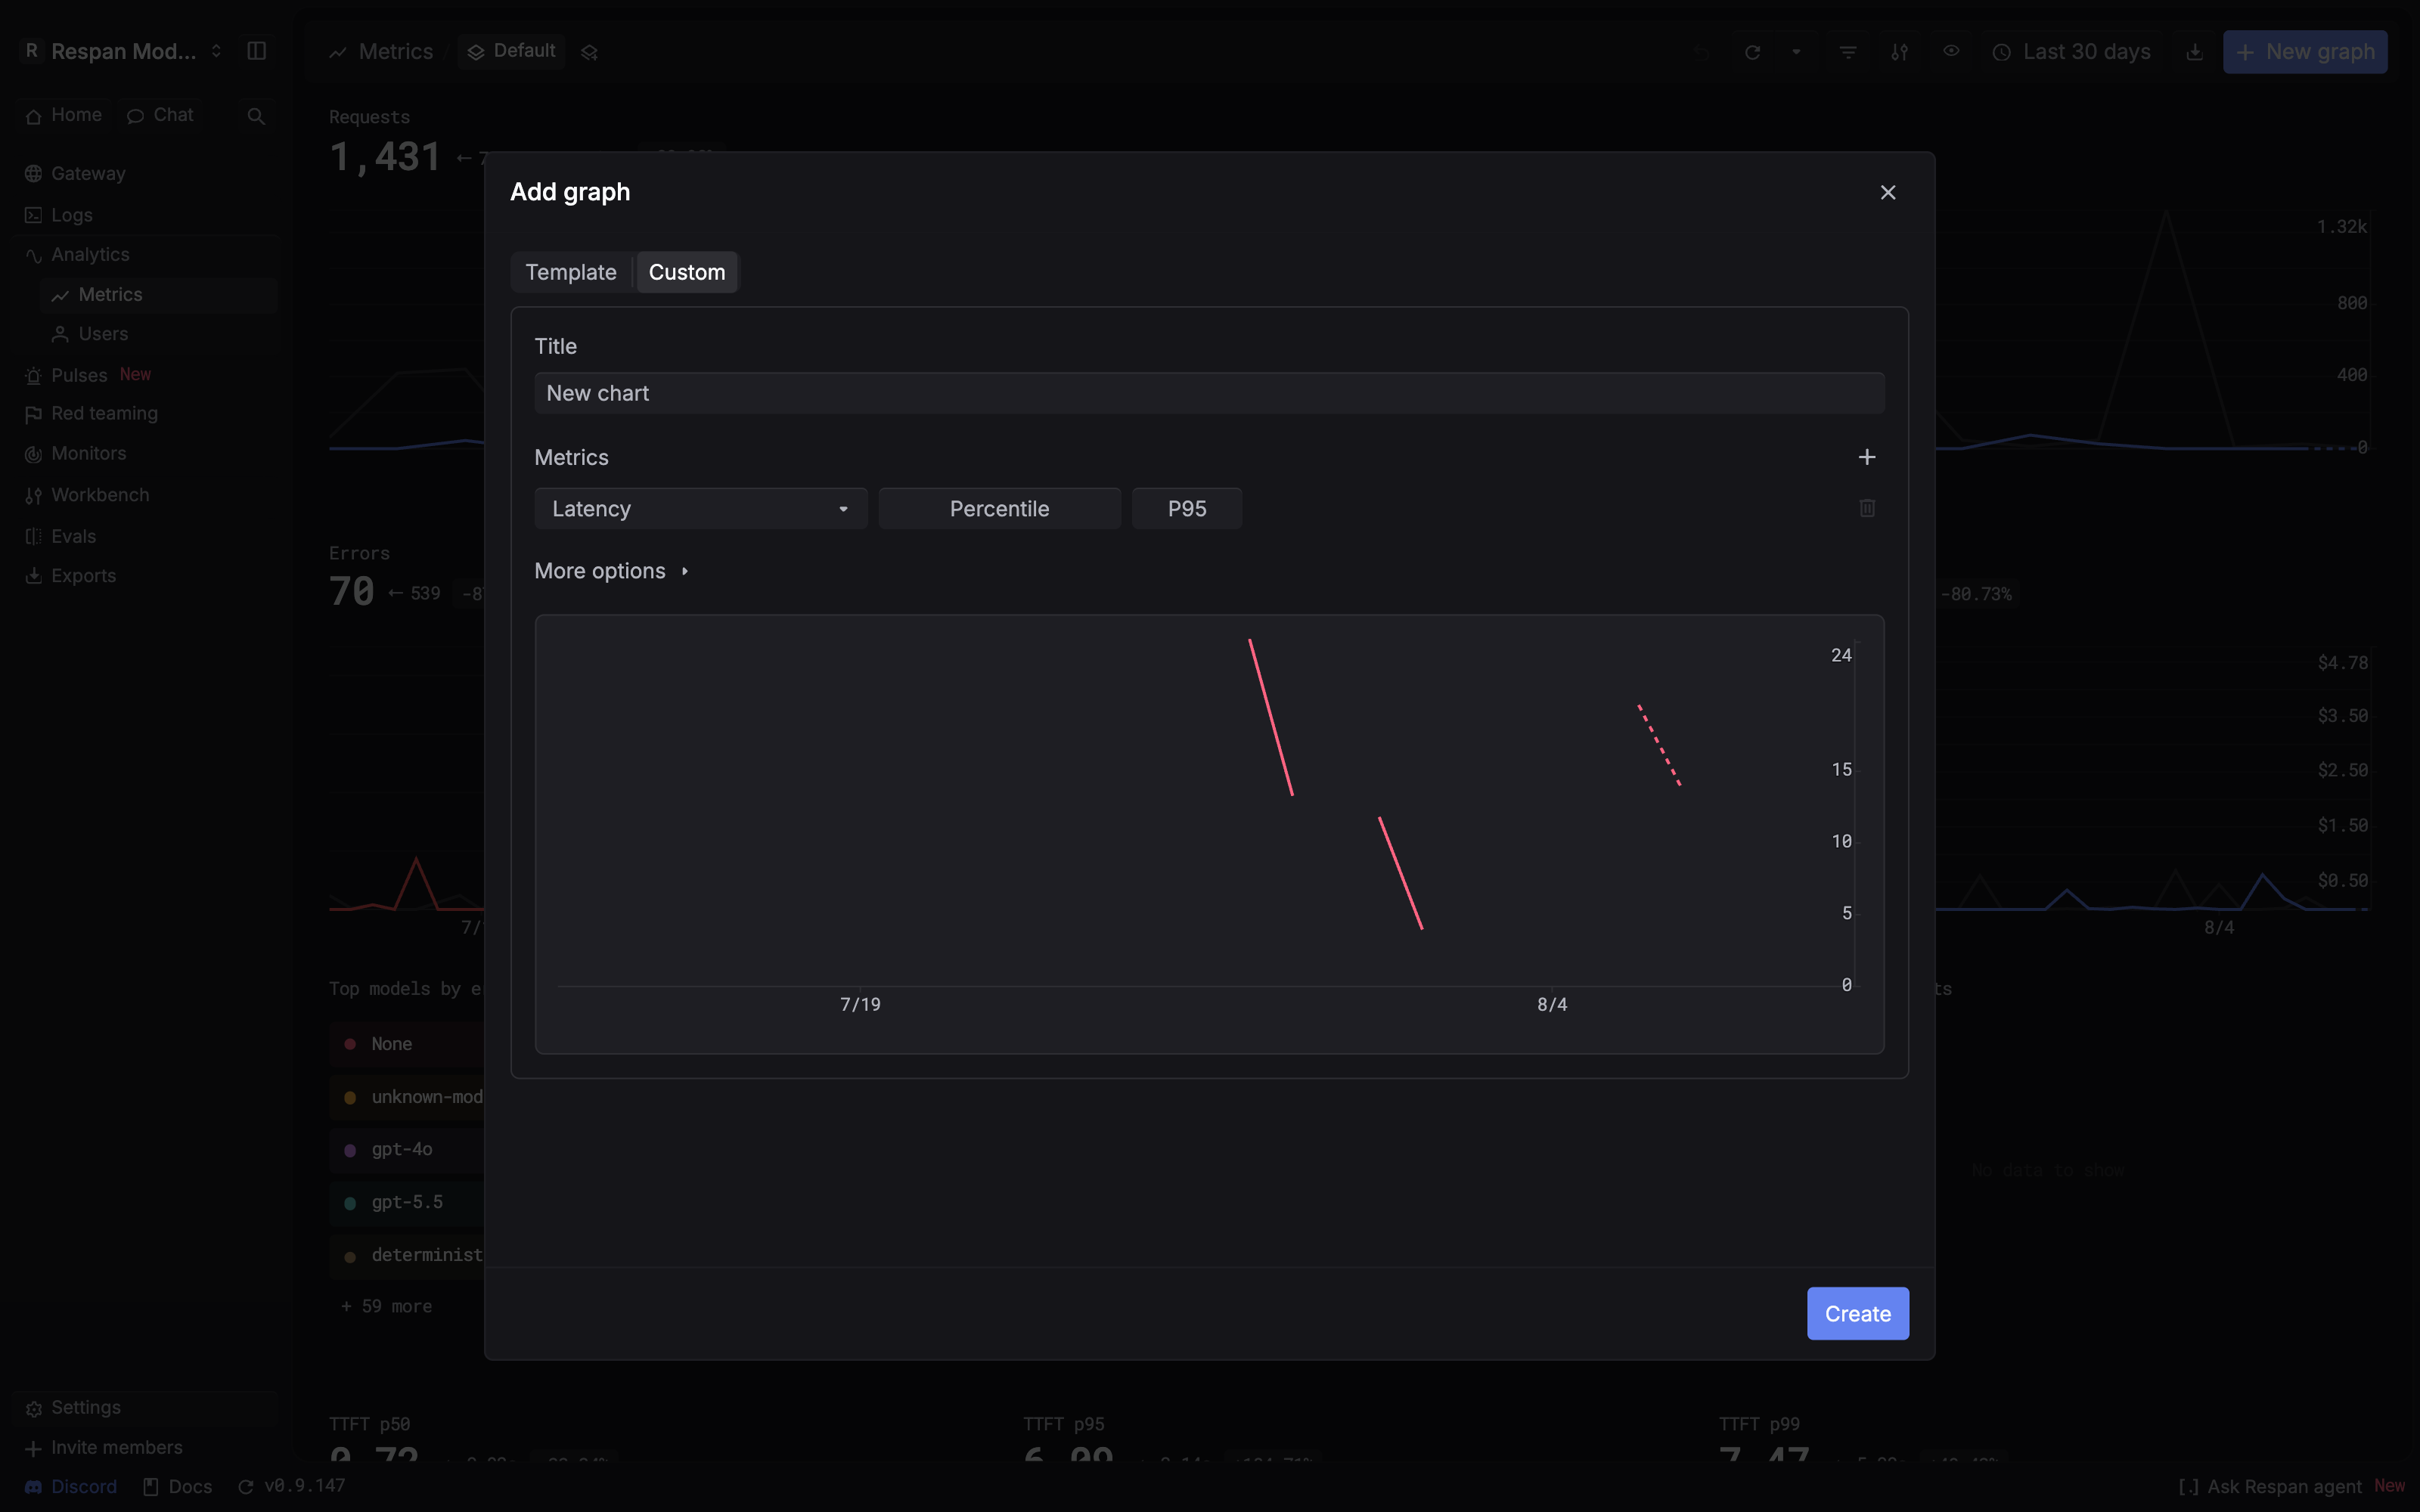Open Pulses in the sidebar
This screenshot has height=1512, width=2420.
coord(147,375)
